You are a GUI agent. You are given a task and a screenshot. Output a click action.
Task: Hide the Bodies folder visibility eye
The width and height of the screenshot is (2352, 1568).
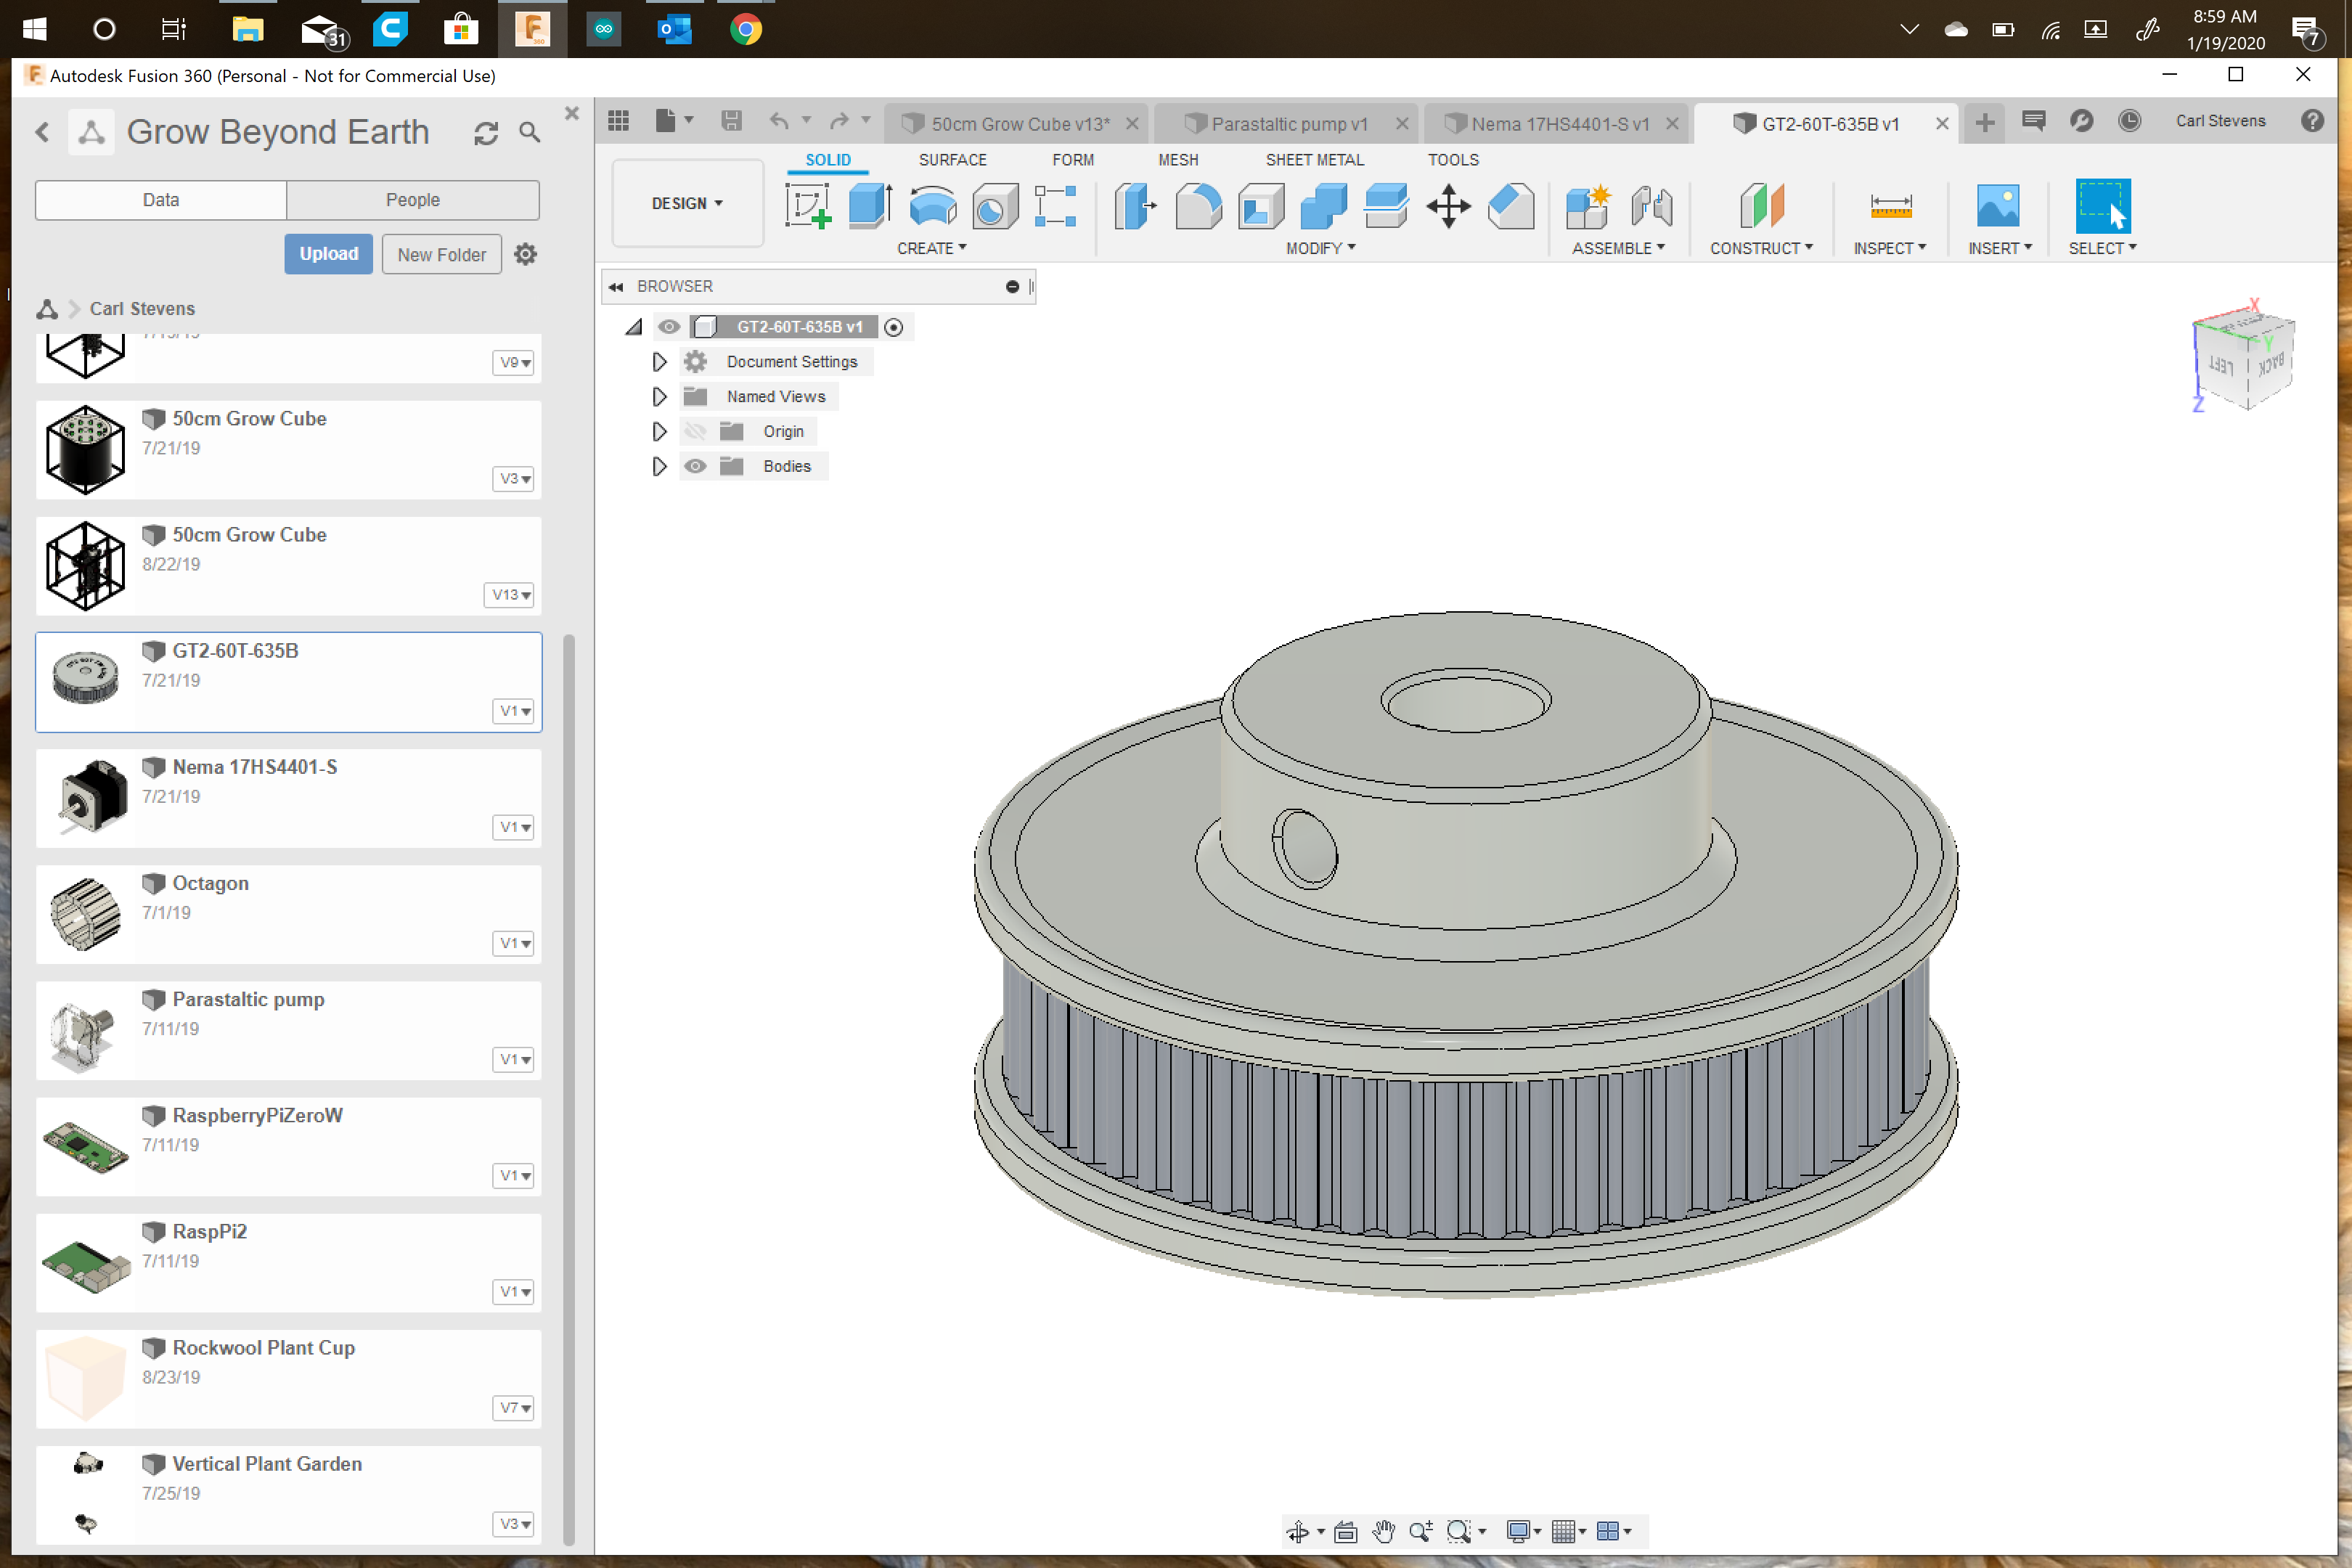point(695,466)
